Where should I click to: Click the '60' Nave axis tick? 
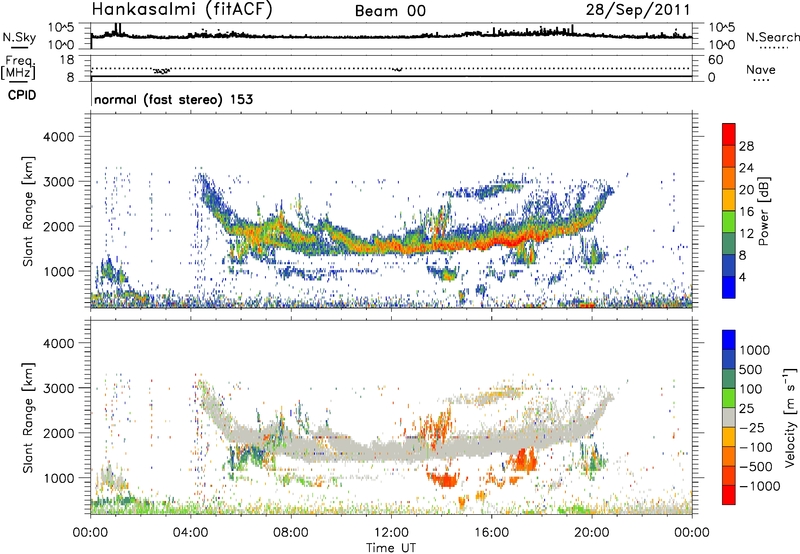pyautogui.click(x=715, y=60)
